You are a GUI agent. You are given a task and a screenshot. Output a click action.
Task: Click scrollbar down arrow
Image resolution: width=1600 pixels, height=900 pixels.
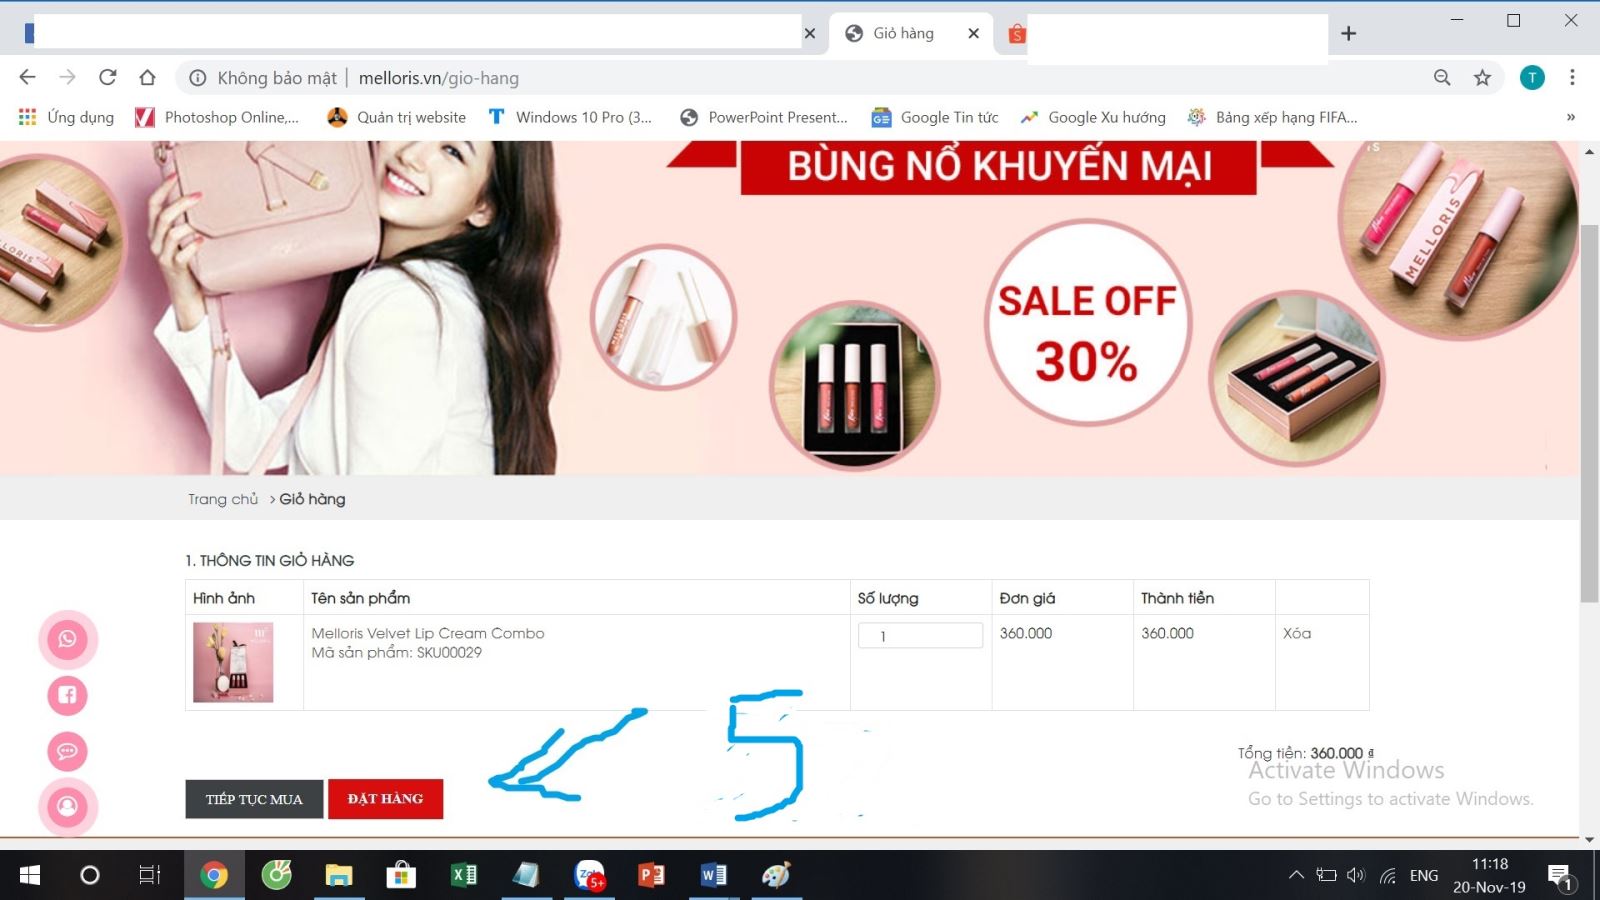[1589, 840]
